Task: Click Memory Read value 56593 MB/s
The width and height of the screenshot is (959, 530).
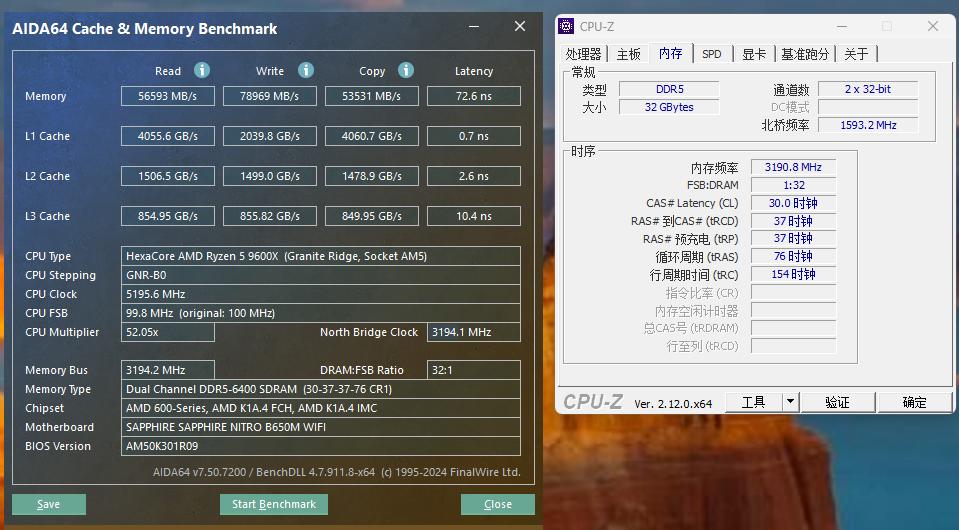Action: [168, 96]
